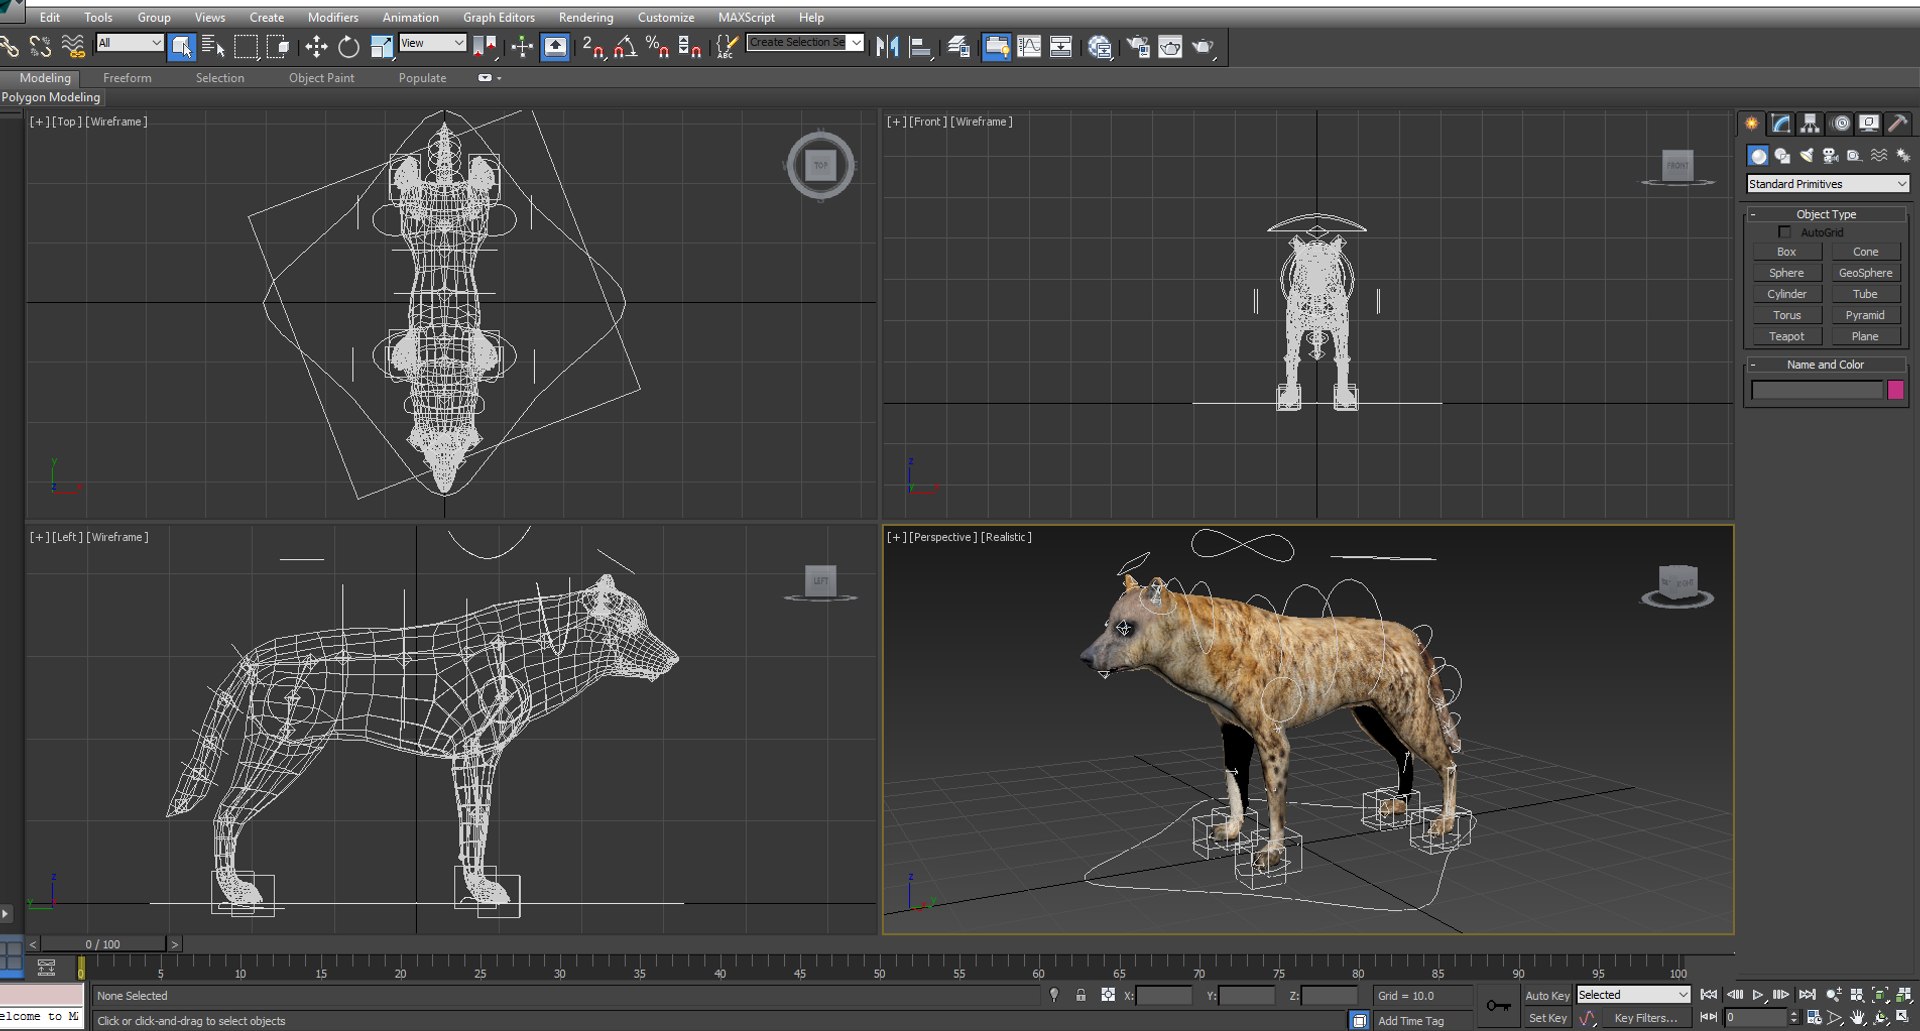
Task: Click Go to End playback button
Action: [x=1807, y=995]
